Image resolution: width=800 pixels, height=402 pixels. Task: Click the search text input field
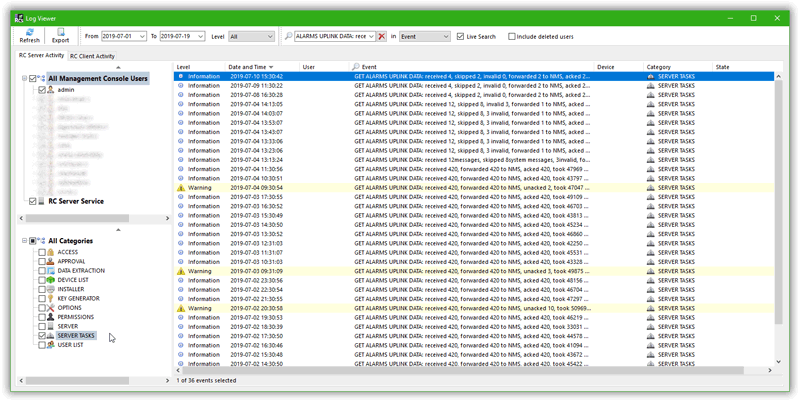330,37
